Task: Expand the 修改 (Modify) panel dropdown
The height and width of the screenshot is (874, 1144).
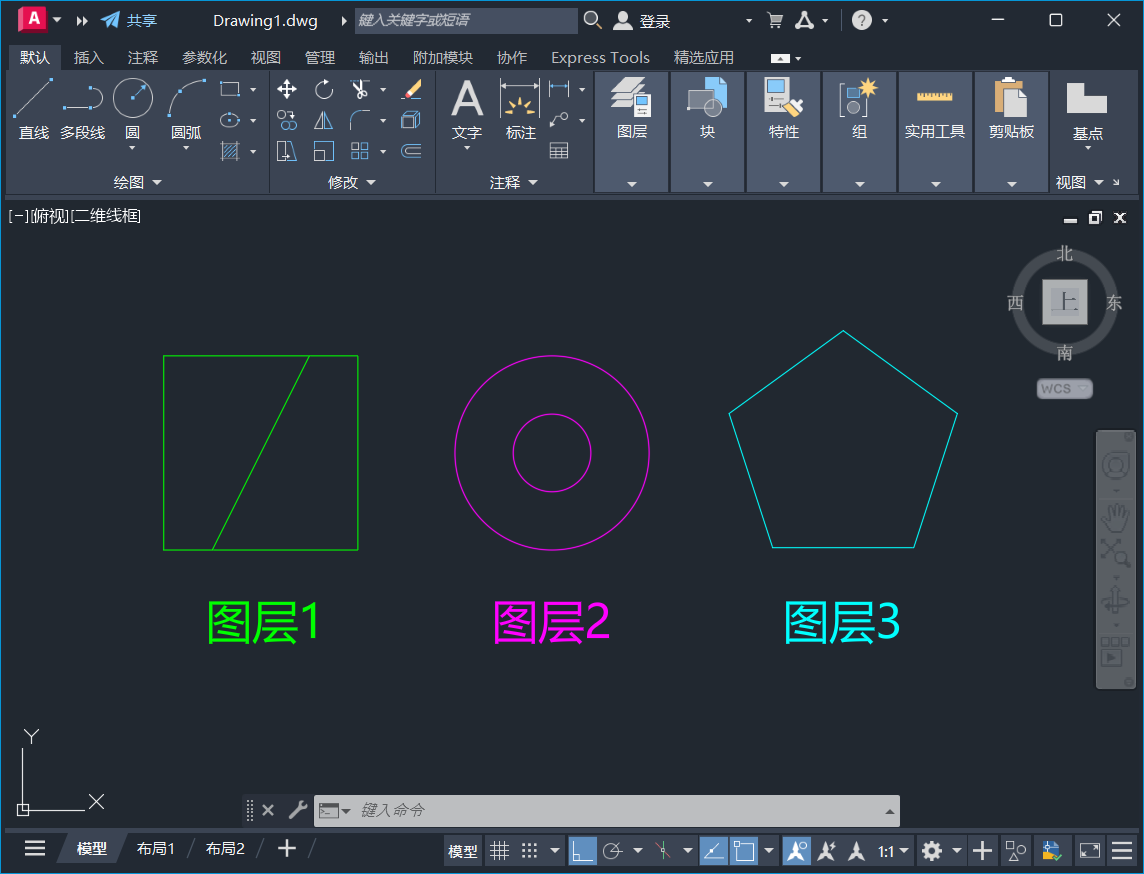Action: point(370,182)
